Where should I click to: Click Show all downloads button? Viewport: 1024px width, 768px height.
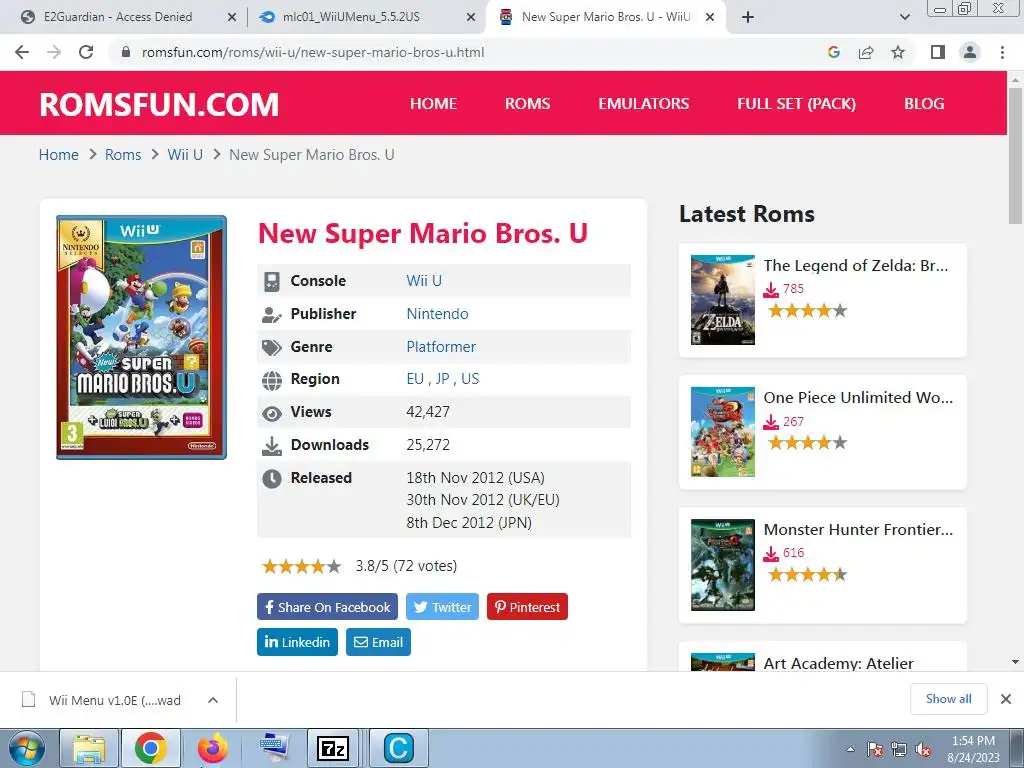[948, 699]
